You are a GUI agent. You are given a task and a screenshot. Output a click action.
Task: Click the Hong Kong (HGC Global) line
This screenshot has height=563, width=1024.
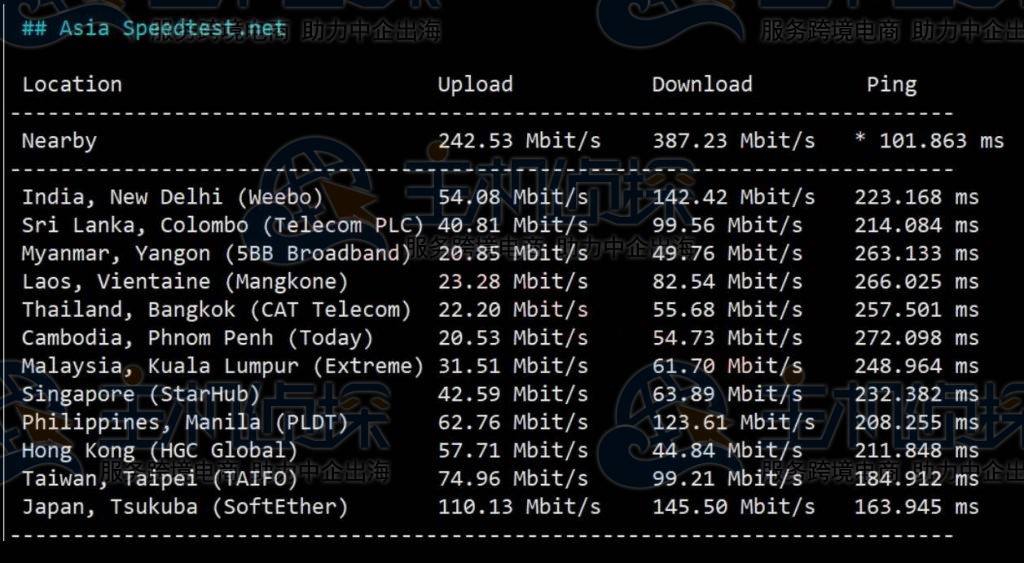(x=160, y=451)
